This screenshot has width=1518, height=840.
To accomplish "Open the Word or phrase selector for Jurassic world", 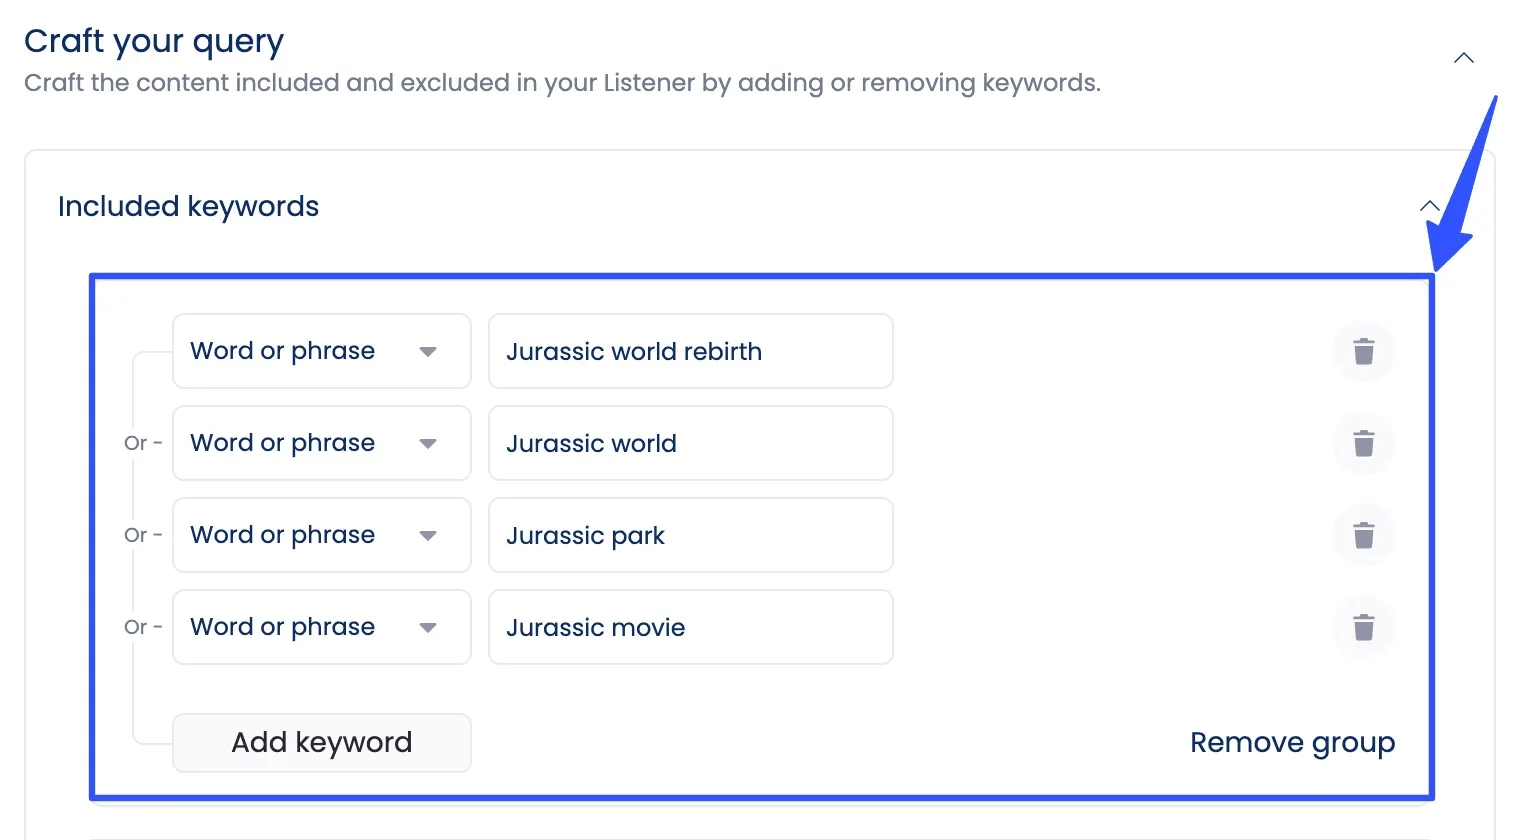I will pyautogui.click(x=320, y=443).
